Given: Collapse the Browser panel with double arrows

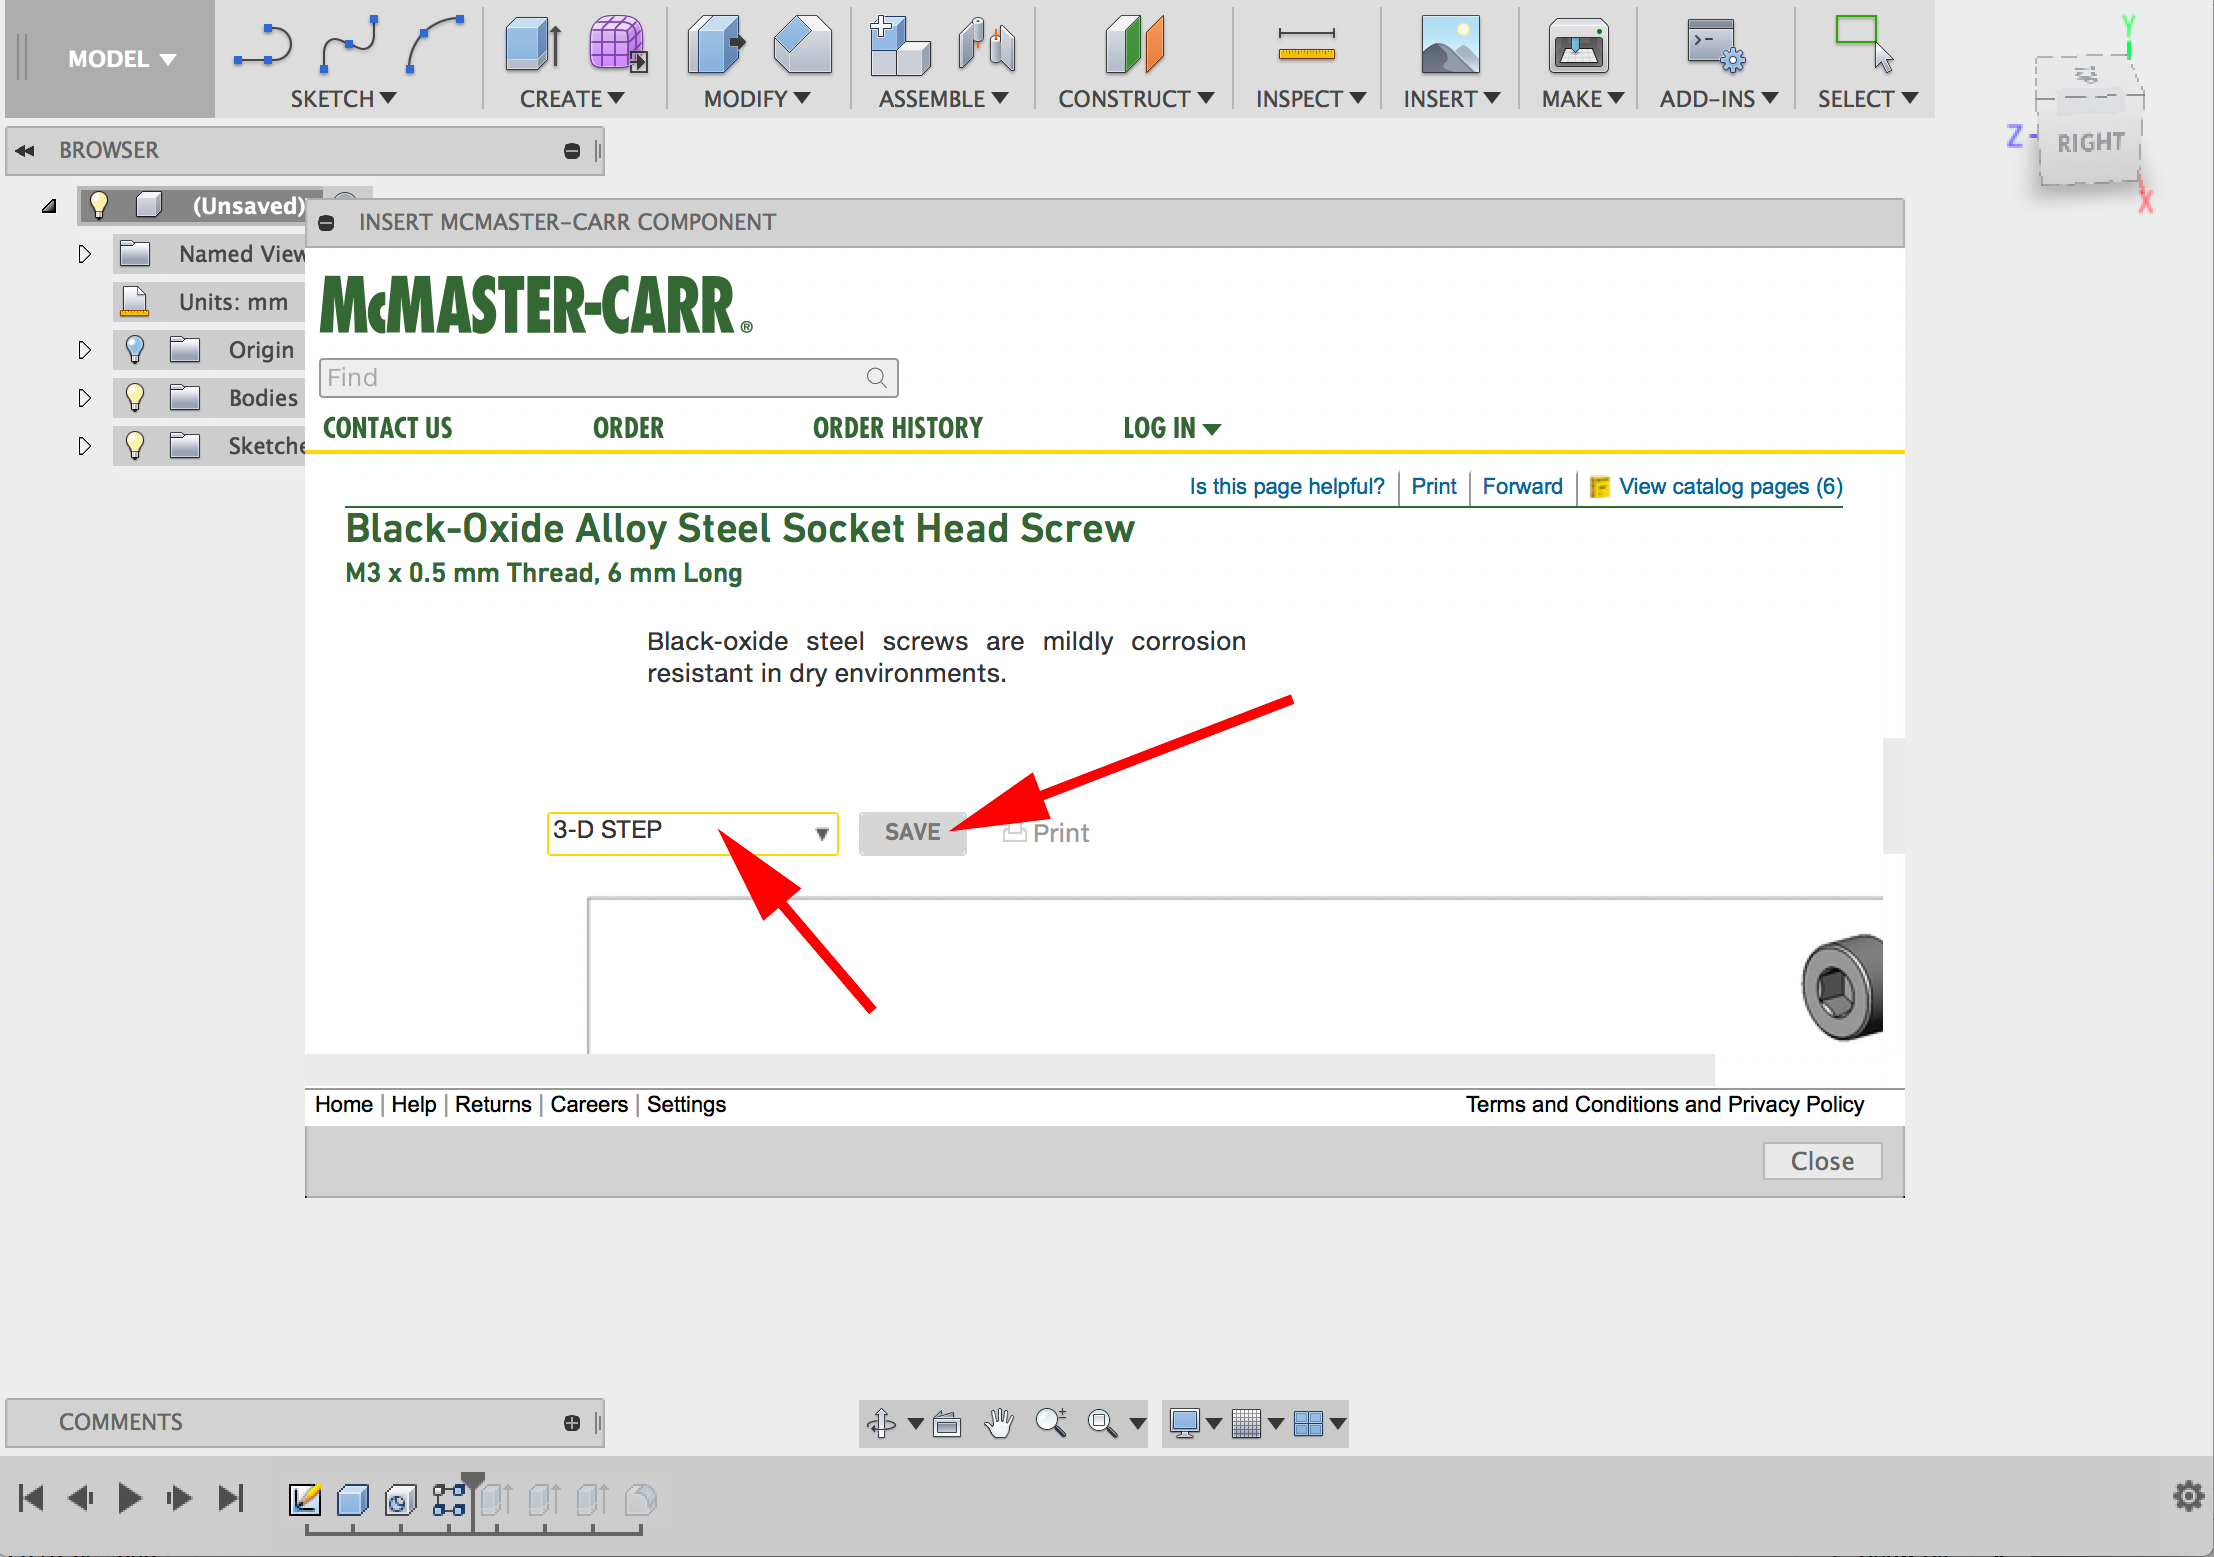Looking at the screenshot, I should pos(25,150).
